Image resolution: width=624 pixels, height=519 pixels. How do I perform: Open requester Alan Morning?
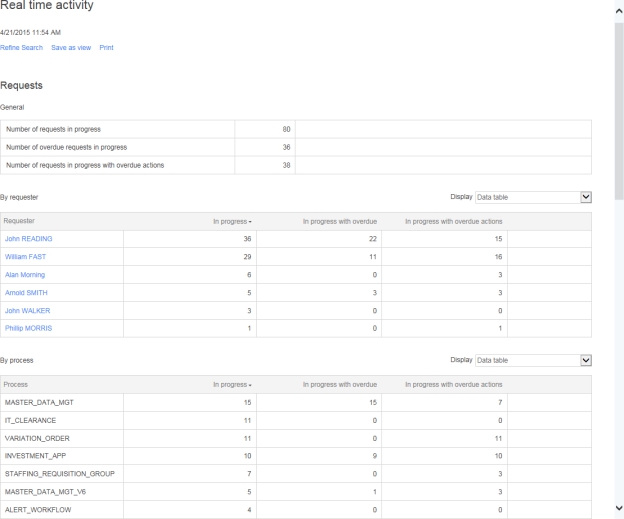coord(25,275)
